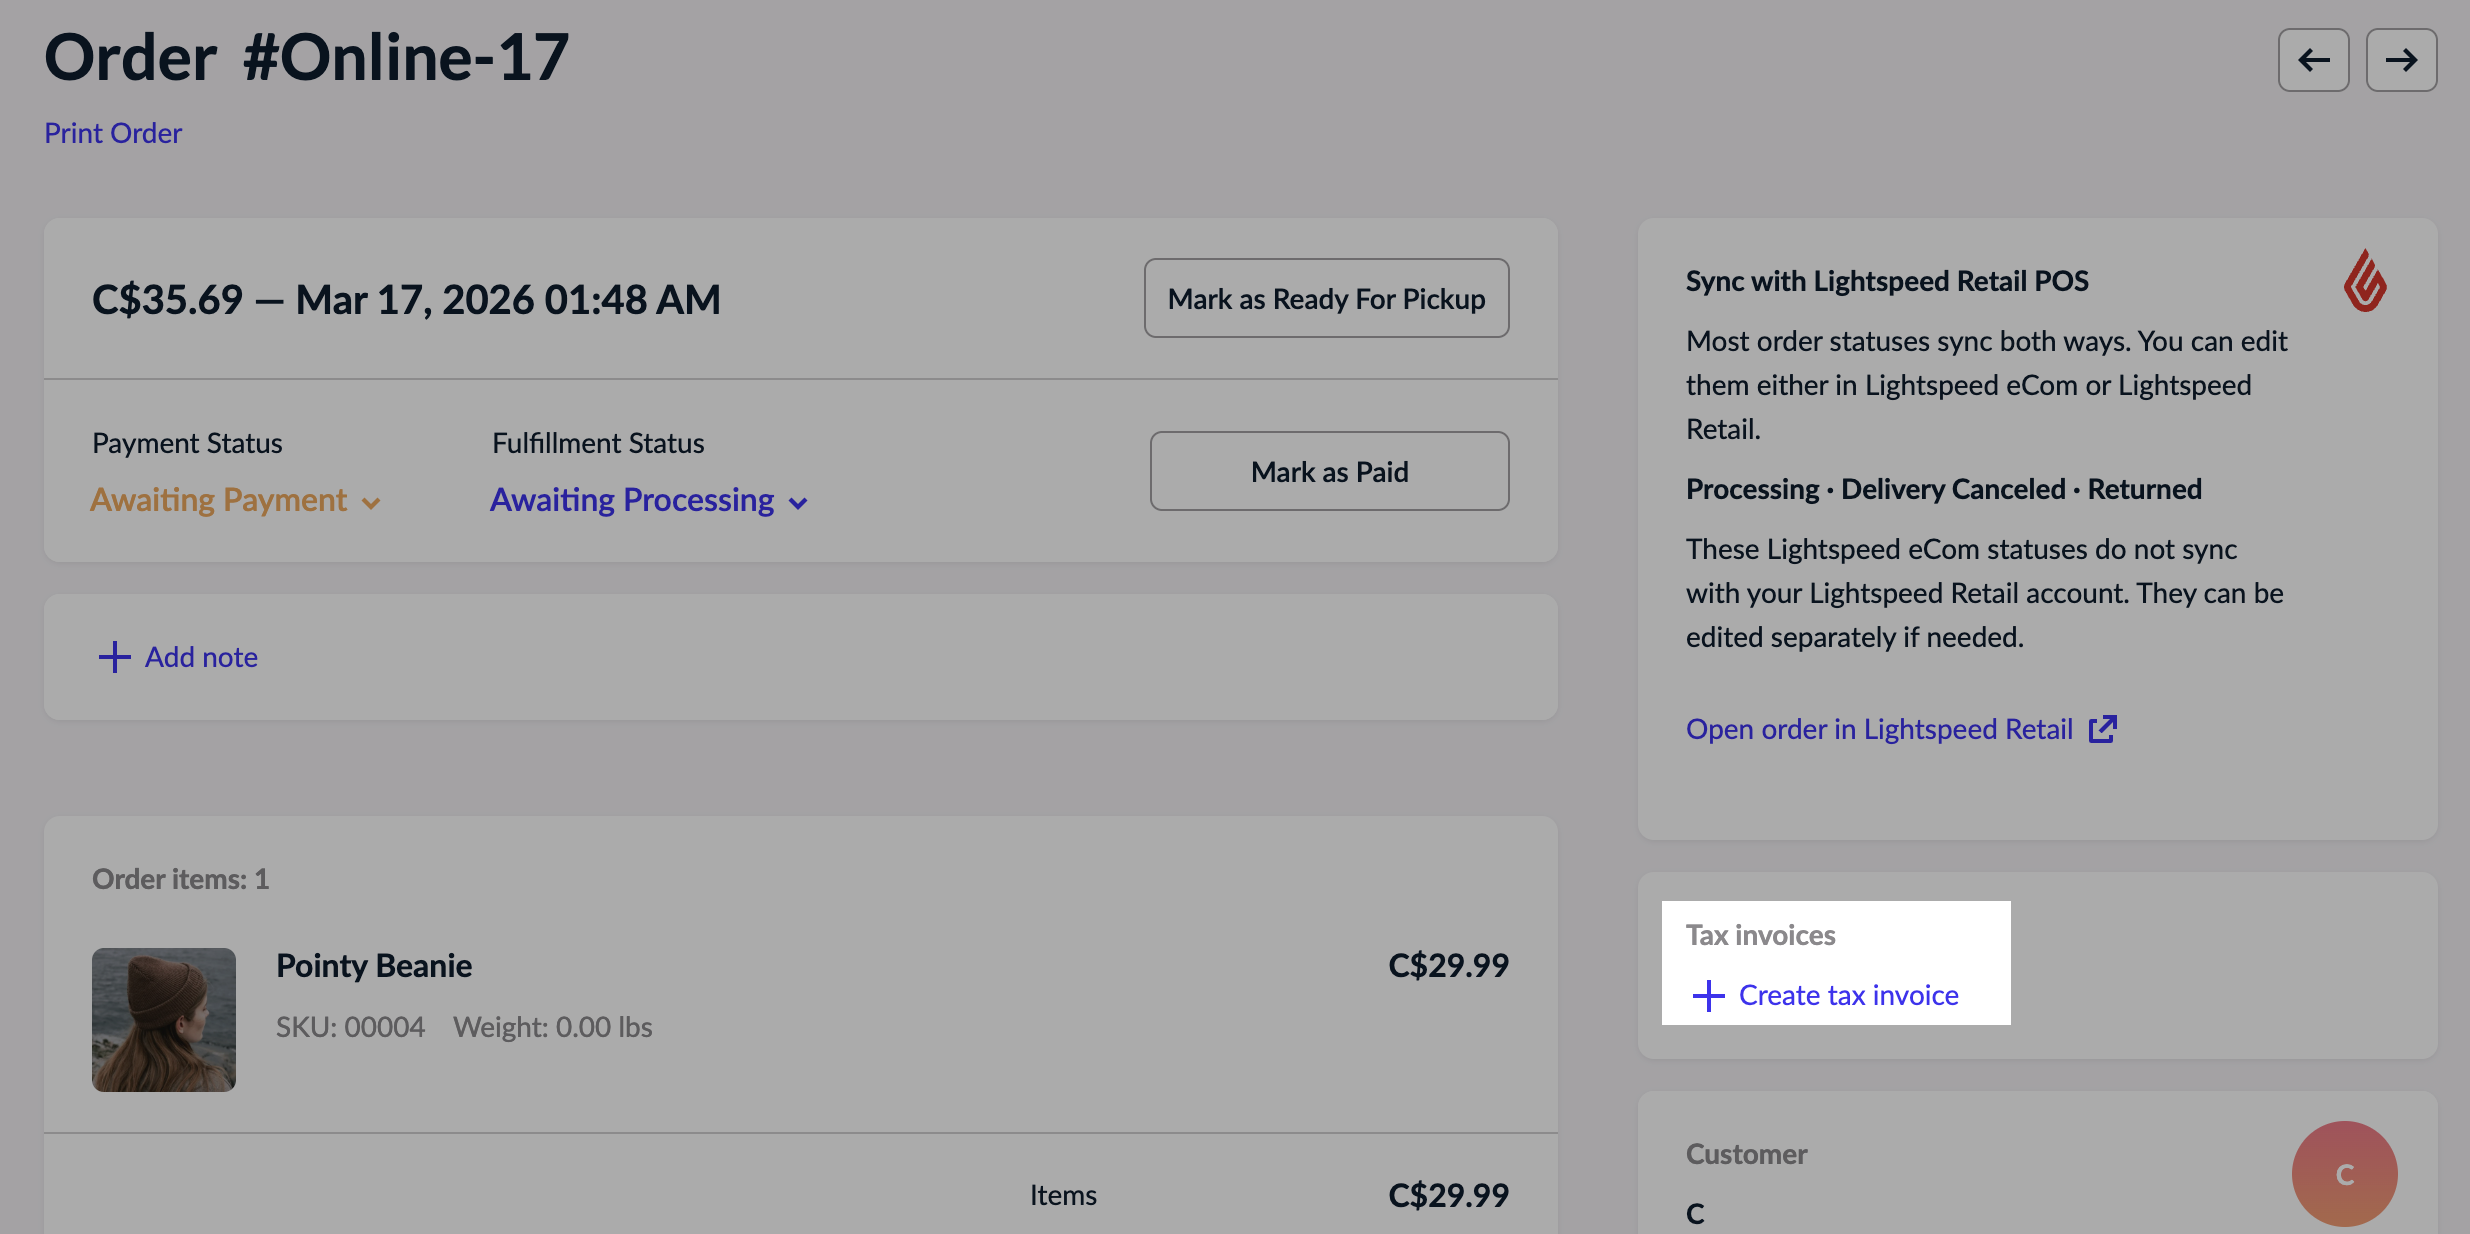Click Mark as Ready For Pickup button
This screenshot has width=2470, height=1234.
1326,298
